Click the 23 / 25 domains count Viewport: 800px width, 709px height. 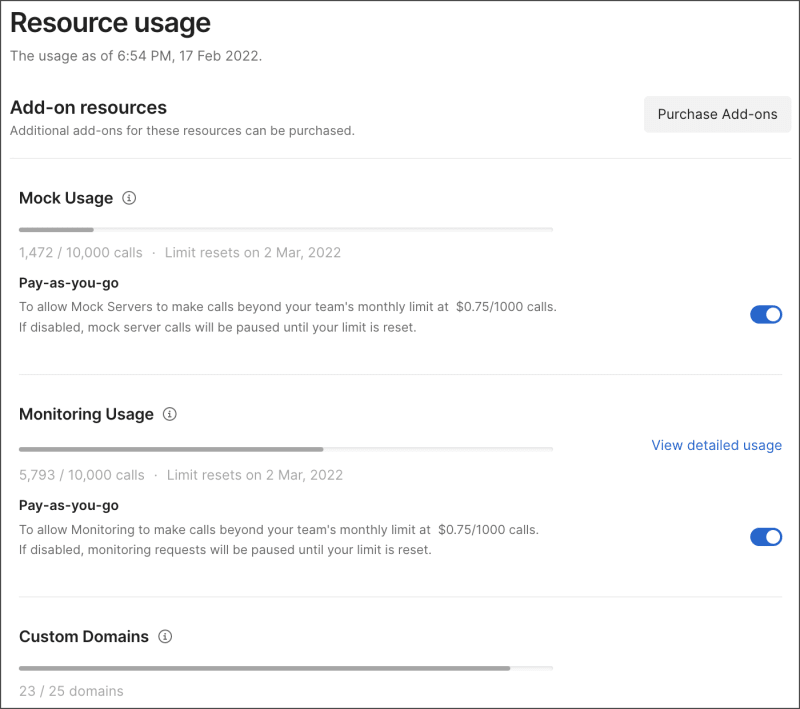tap(71, 691)
